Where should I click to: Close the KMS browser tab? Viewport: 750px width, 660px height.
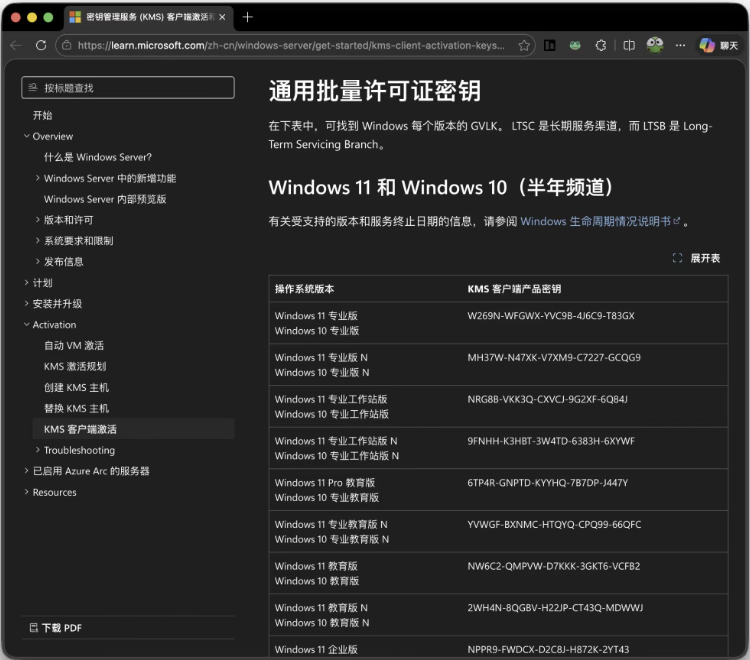(x=222, y=17)
